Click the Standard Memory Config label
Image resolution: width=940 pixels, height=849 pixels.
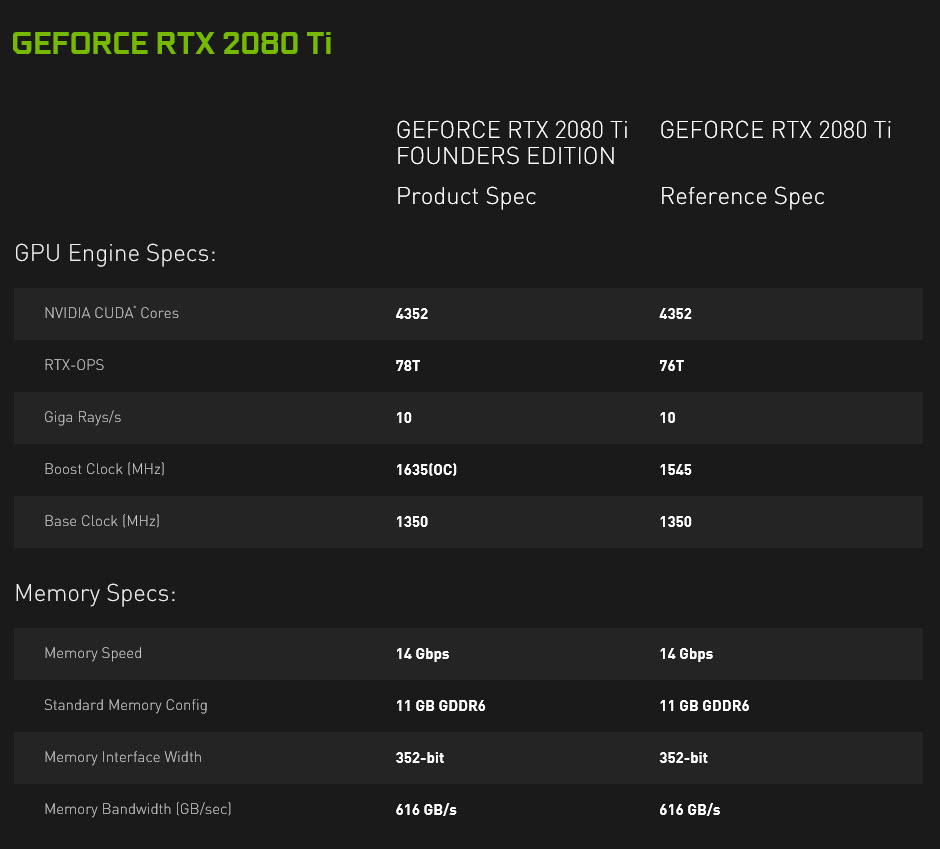(x=125, y=705)
